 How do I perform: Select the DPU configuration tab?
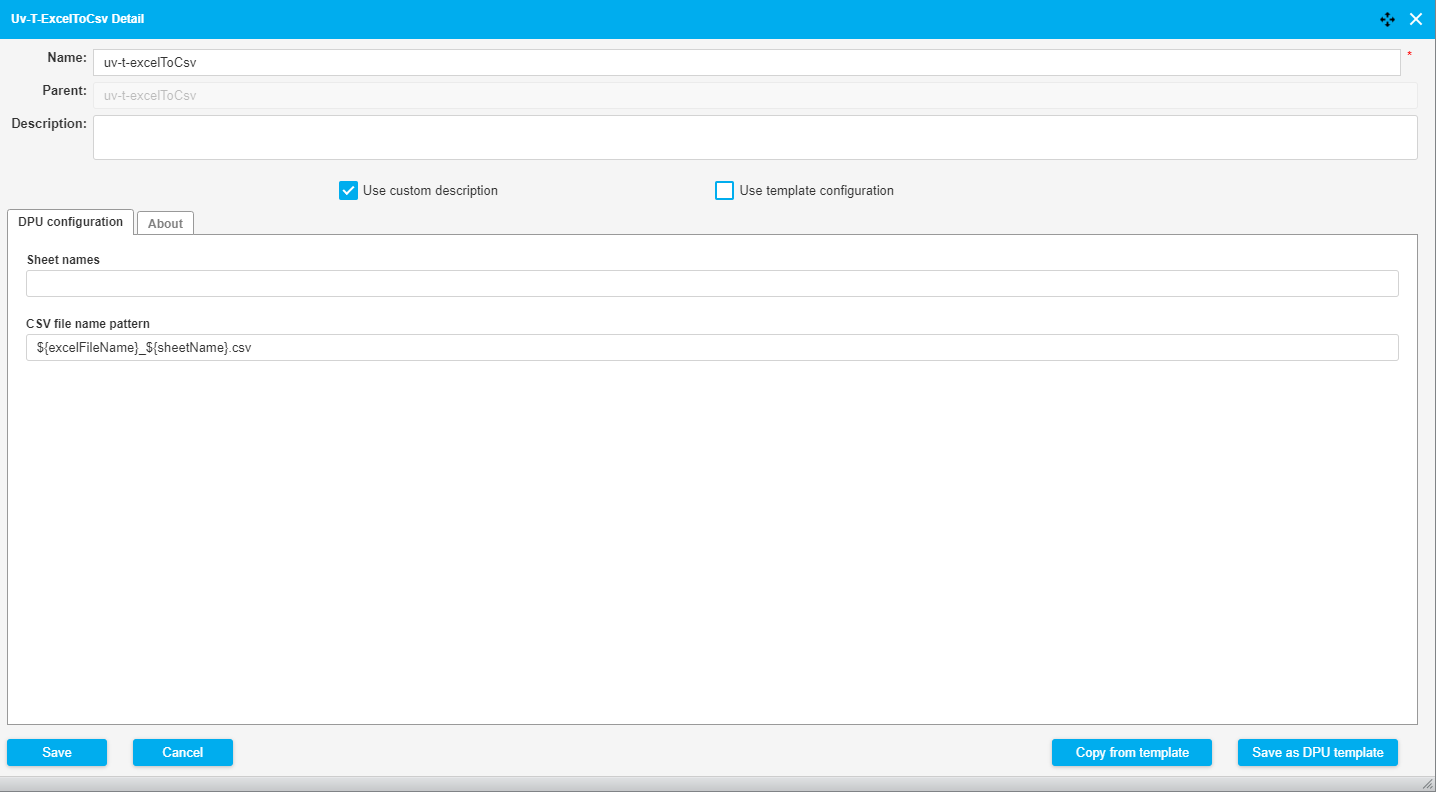click(70, 222)
